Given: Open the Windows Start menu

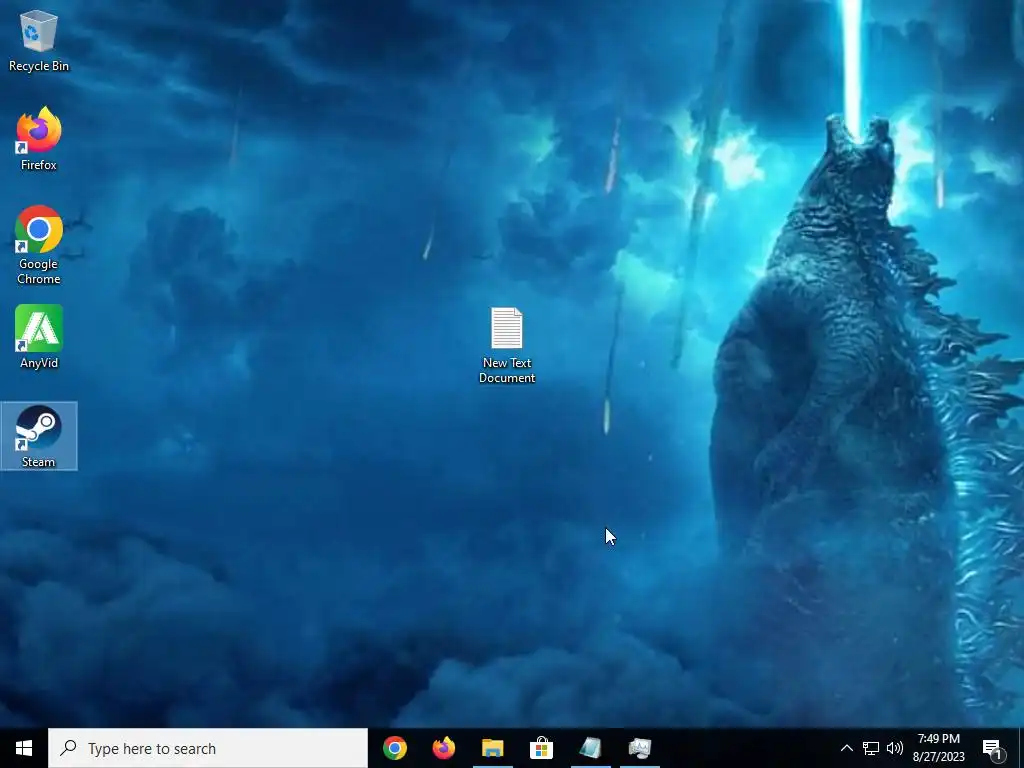Looking at the screenshot, I should (24, 748).
